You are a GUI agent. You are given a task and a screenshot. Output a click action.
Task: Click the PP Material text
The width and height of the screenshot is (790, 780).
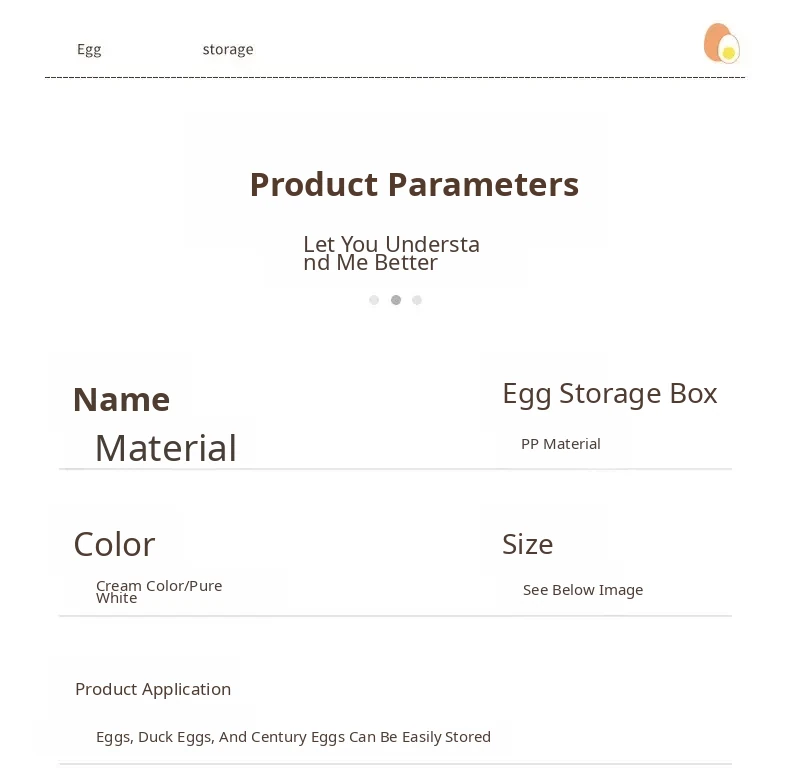click(560, 444)
